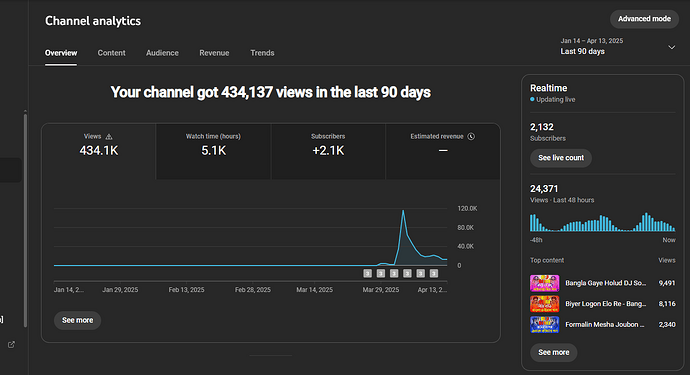Open the Revenue tab
Viewport: 690px width, 375px height.
point(214,53)
